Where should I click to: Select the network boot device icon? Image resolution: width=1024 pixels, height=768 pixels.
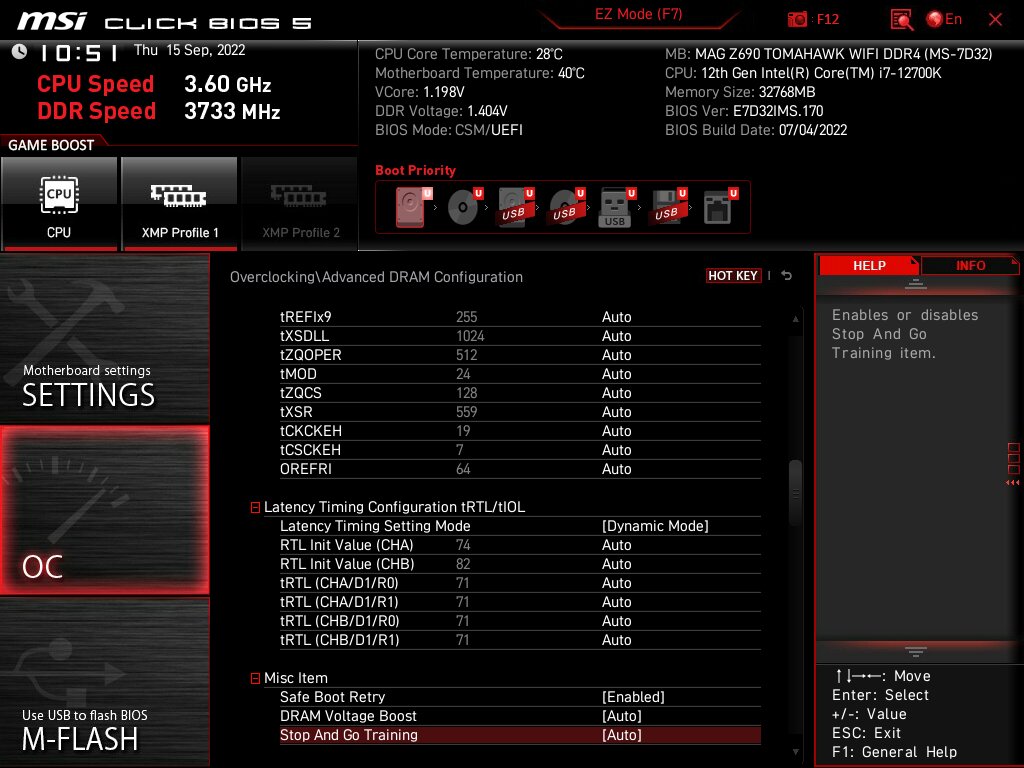coord(720,207)
